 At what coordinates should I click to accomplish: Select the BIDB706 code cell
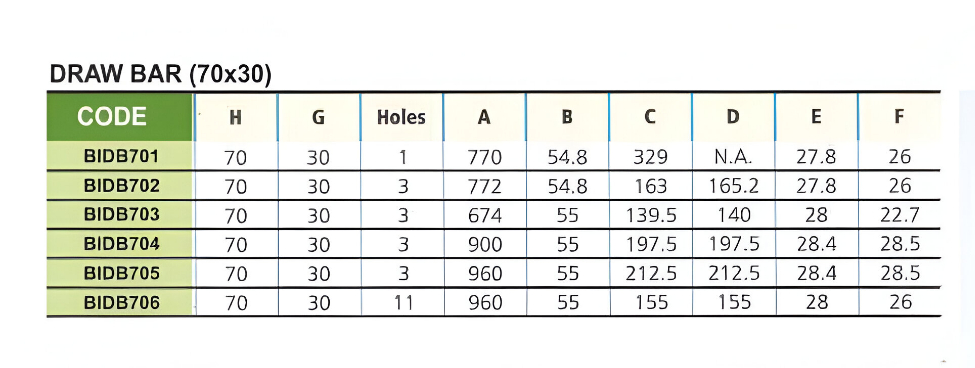tap(120, 302)
